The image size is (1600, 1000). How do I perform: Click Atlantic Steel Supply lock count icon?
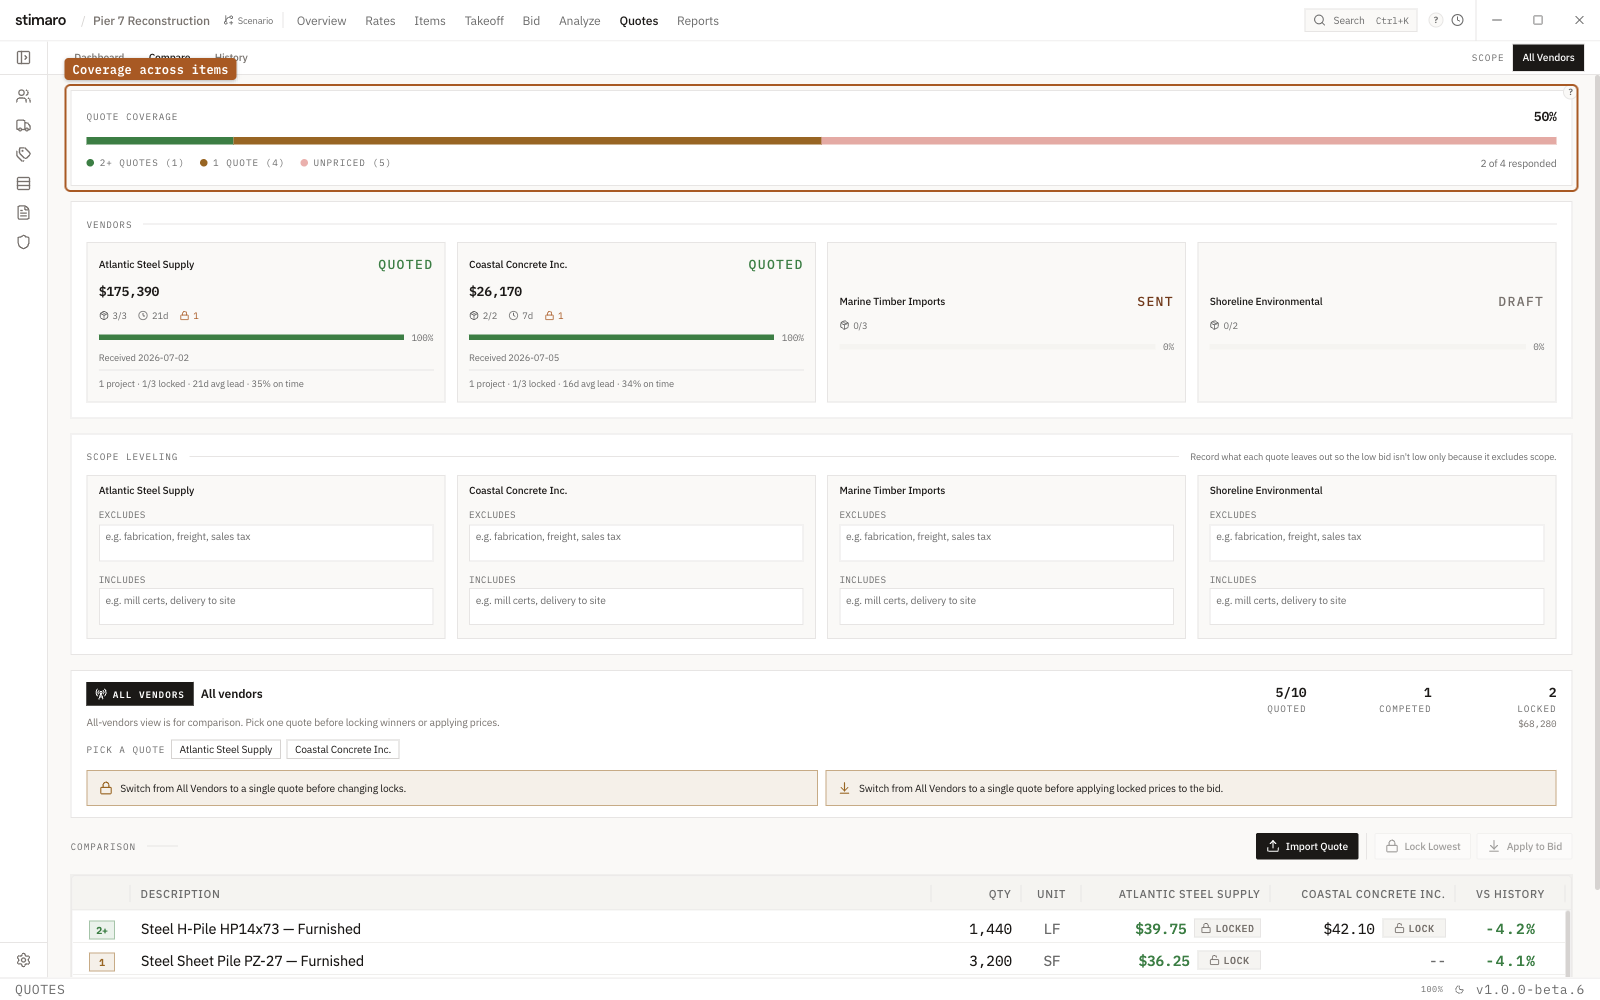184,315
